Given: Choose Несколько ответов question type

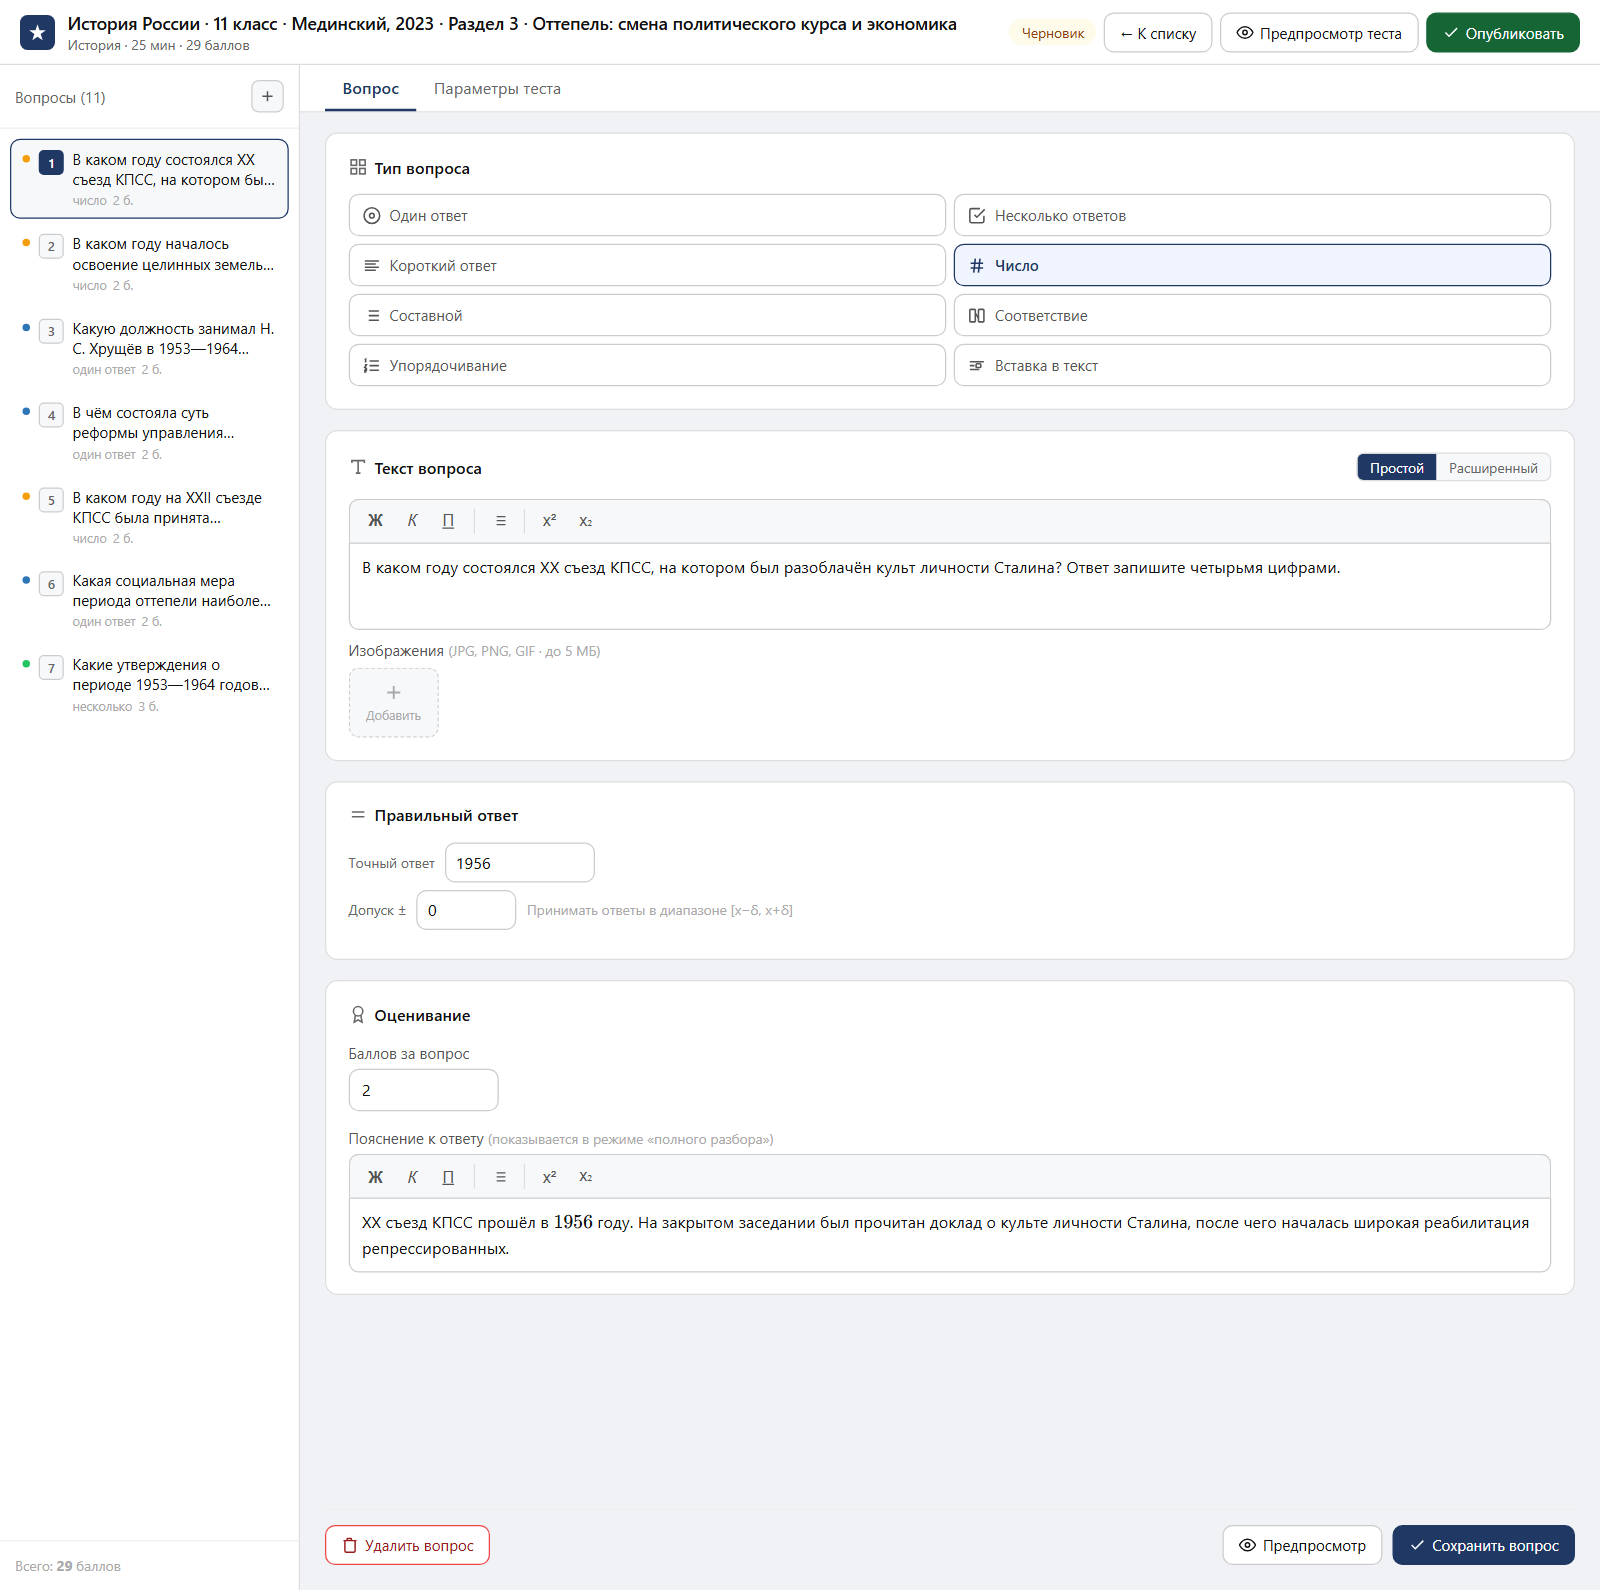Looking at the screenshot, I should [1252, 216].
